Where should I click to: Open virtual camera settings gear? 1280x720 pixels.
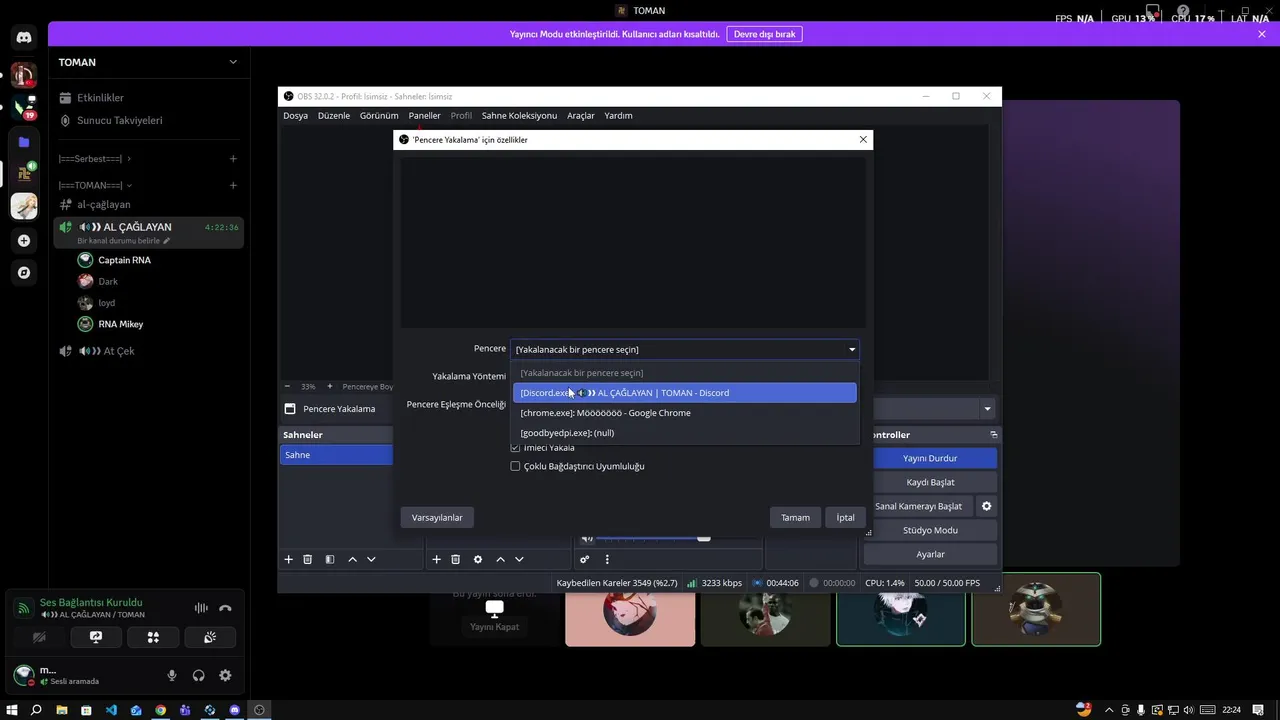986,506
